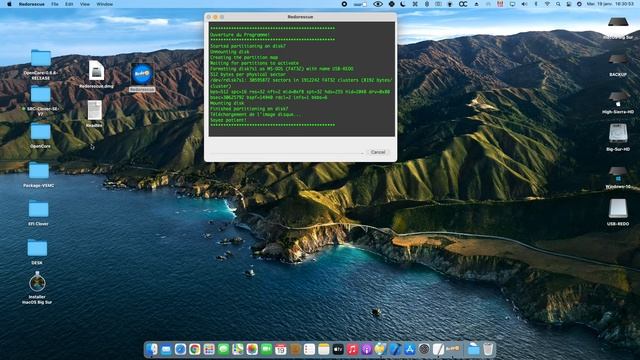
Task: Select the EFI Clover folder icon
Action: click(x=38, y=209)
